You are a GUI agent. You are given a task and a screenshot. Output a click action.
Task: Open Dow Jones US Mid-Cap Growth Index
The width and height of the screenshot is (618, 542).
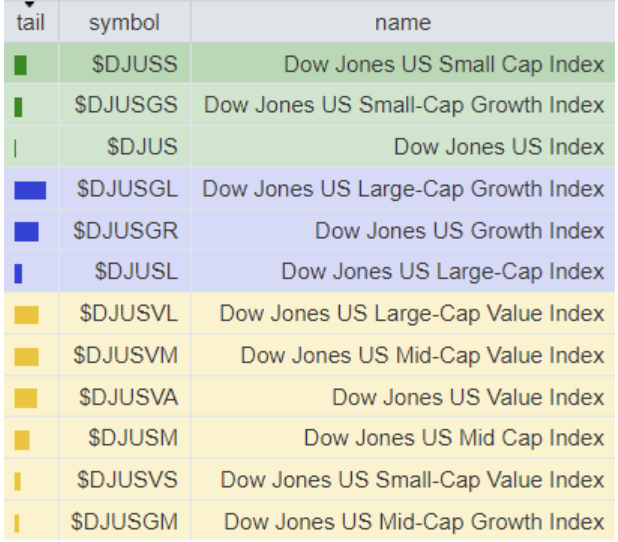[x=414, y=522]
